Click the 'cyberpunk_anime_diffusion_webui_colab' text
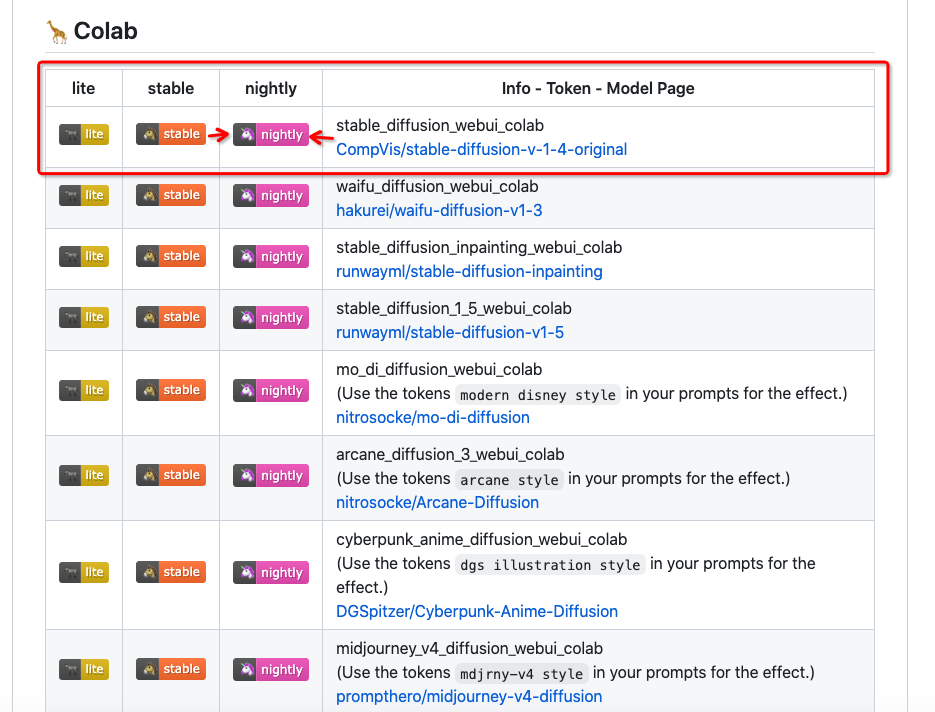This screenshot has height=712, width=935. coord(482,539)
